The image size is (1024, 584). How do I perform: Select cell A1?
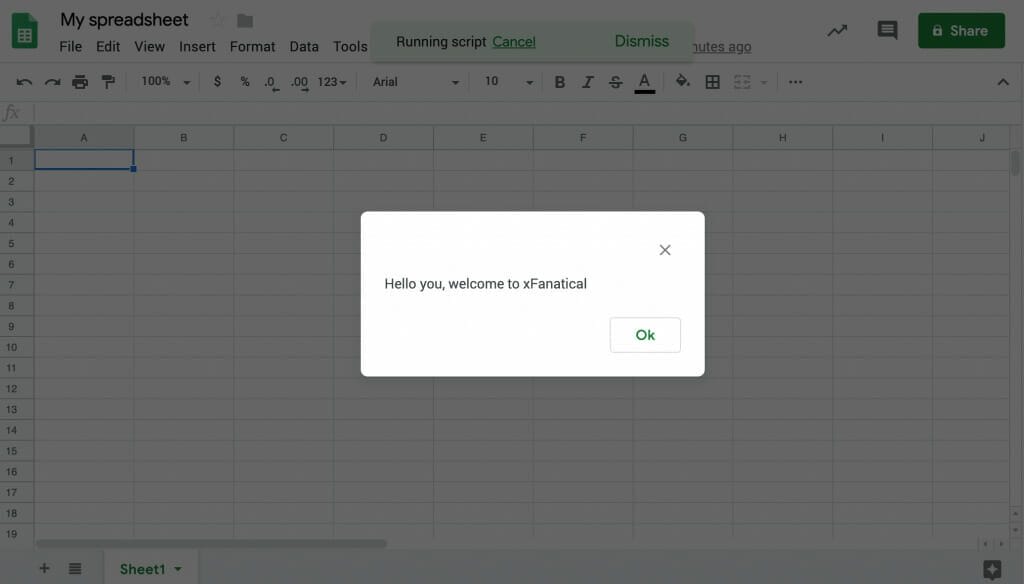coord(84,160)
